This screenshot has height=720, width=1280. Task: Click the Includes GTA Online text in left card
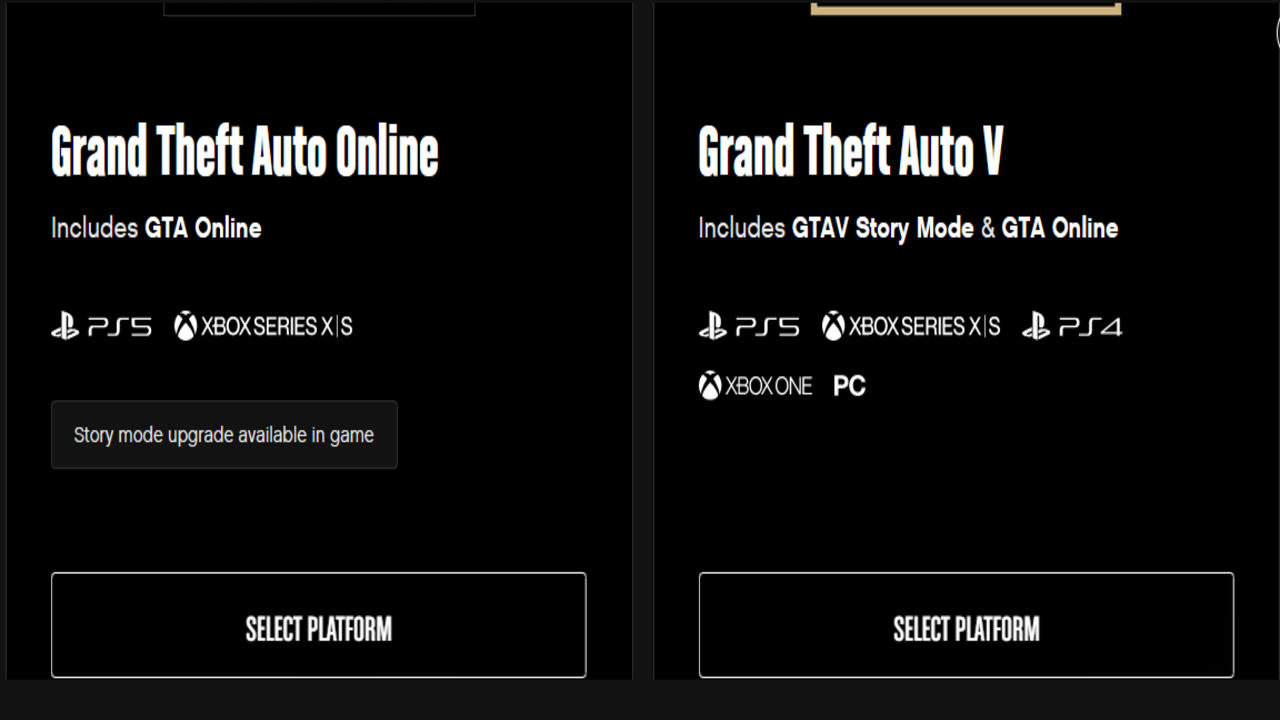point(156,228)
